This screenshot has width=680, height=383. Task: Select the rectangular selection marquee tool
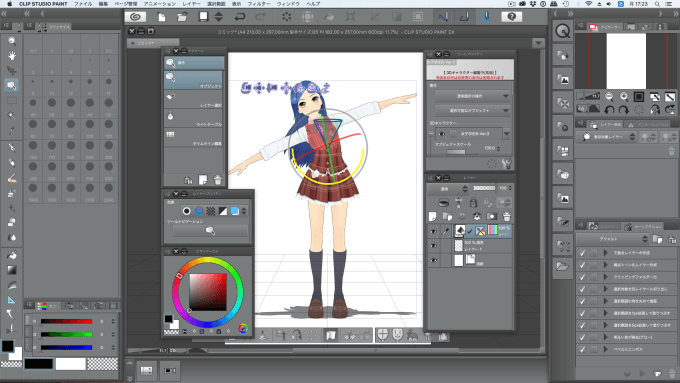click(12, 100)
